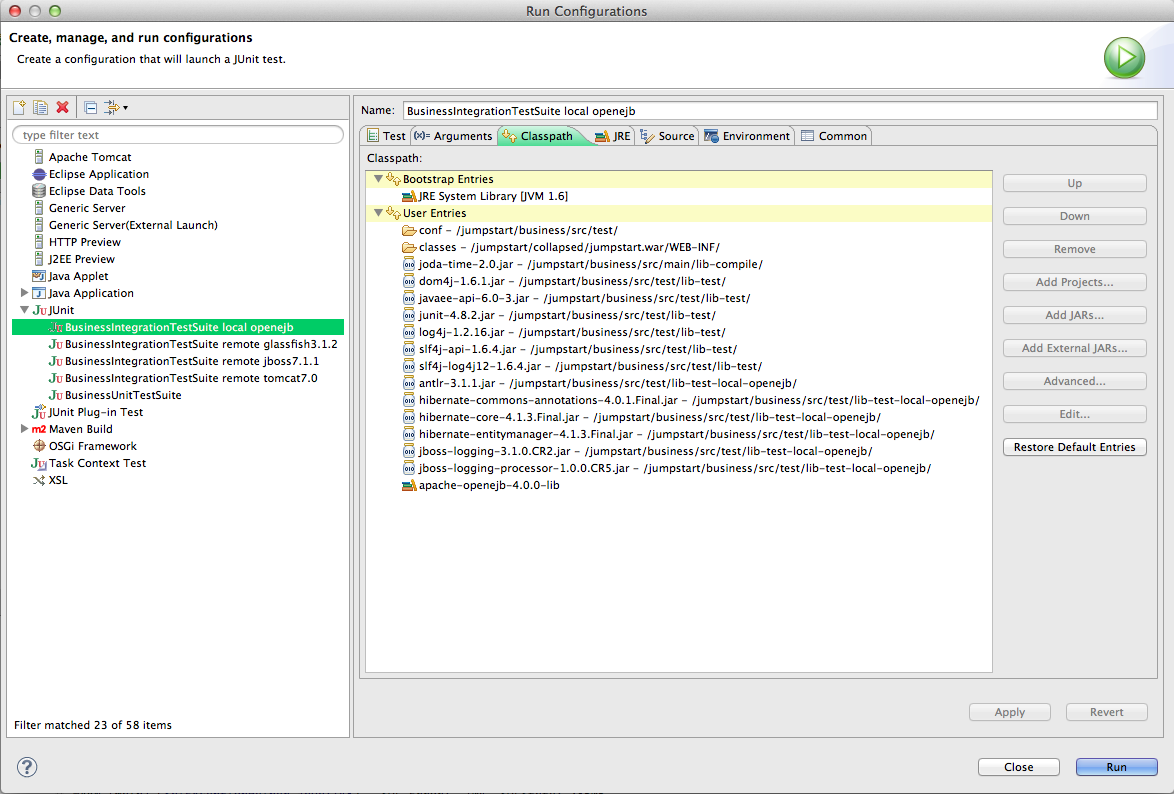Select the J2EE Preview entry

(x=73, y=259)
